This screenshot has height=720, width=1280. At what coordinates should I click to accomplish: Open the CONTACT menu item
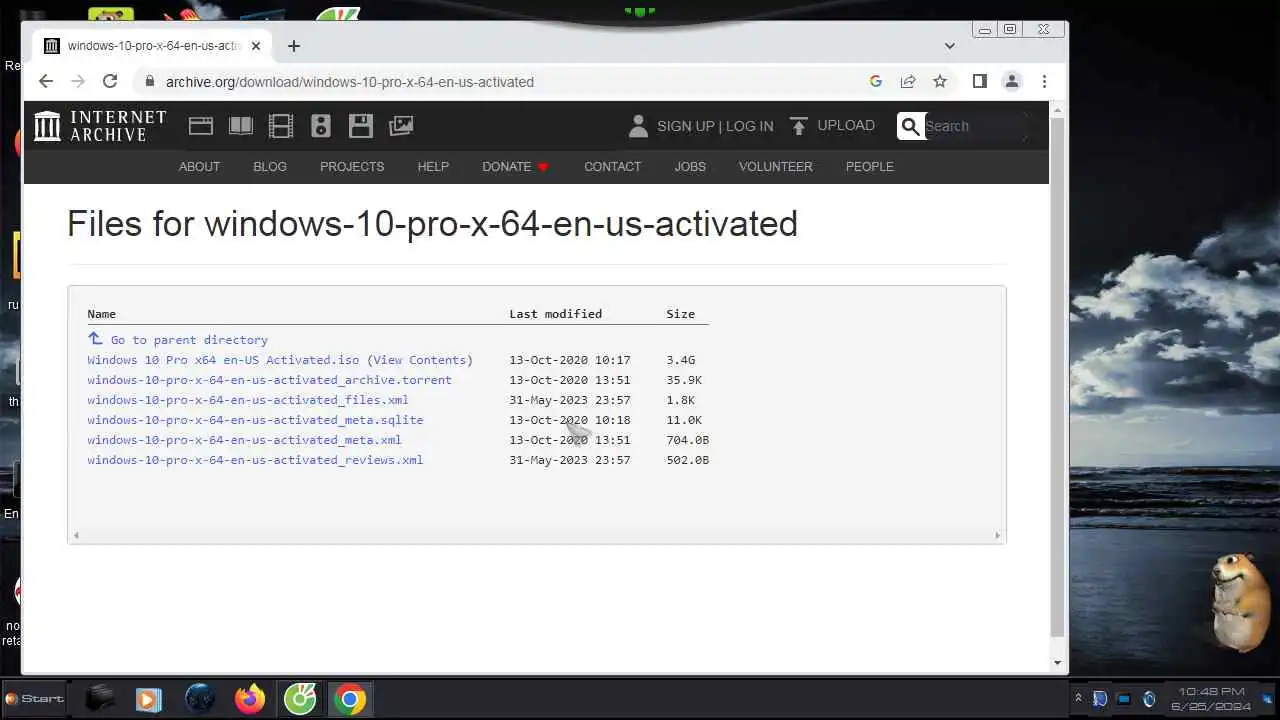613,167
